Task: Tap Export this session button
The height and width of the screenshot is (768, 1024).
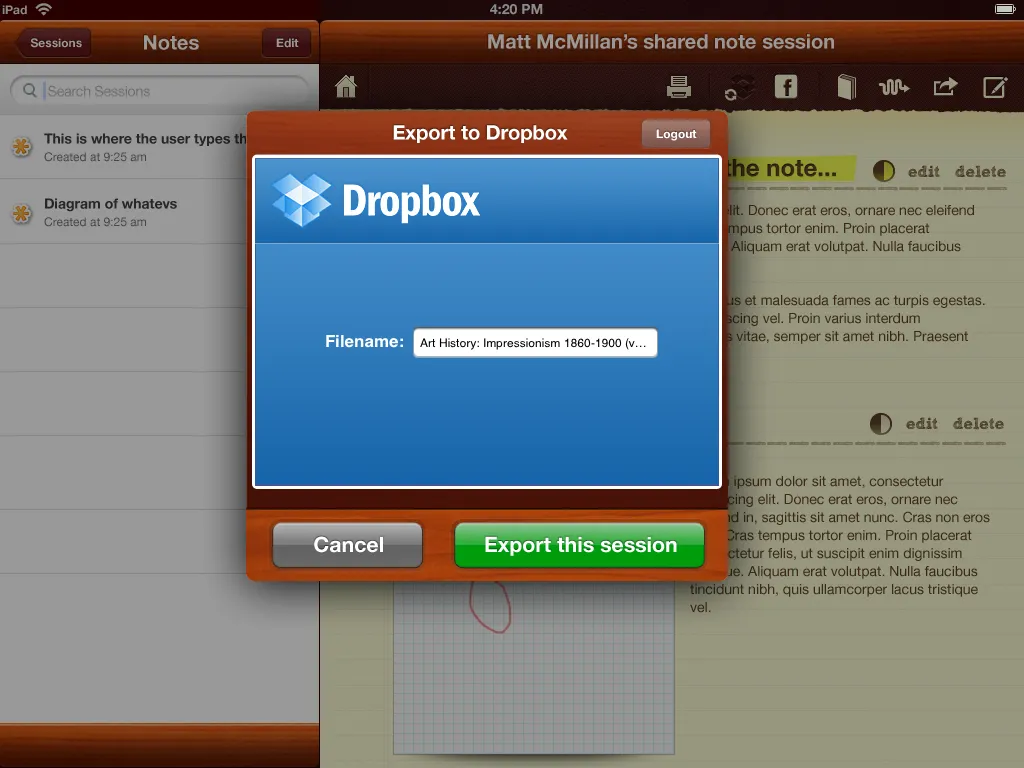Action: point(579,545)
